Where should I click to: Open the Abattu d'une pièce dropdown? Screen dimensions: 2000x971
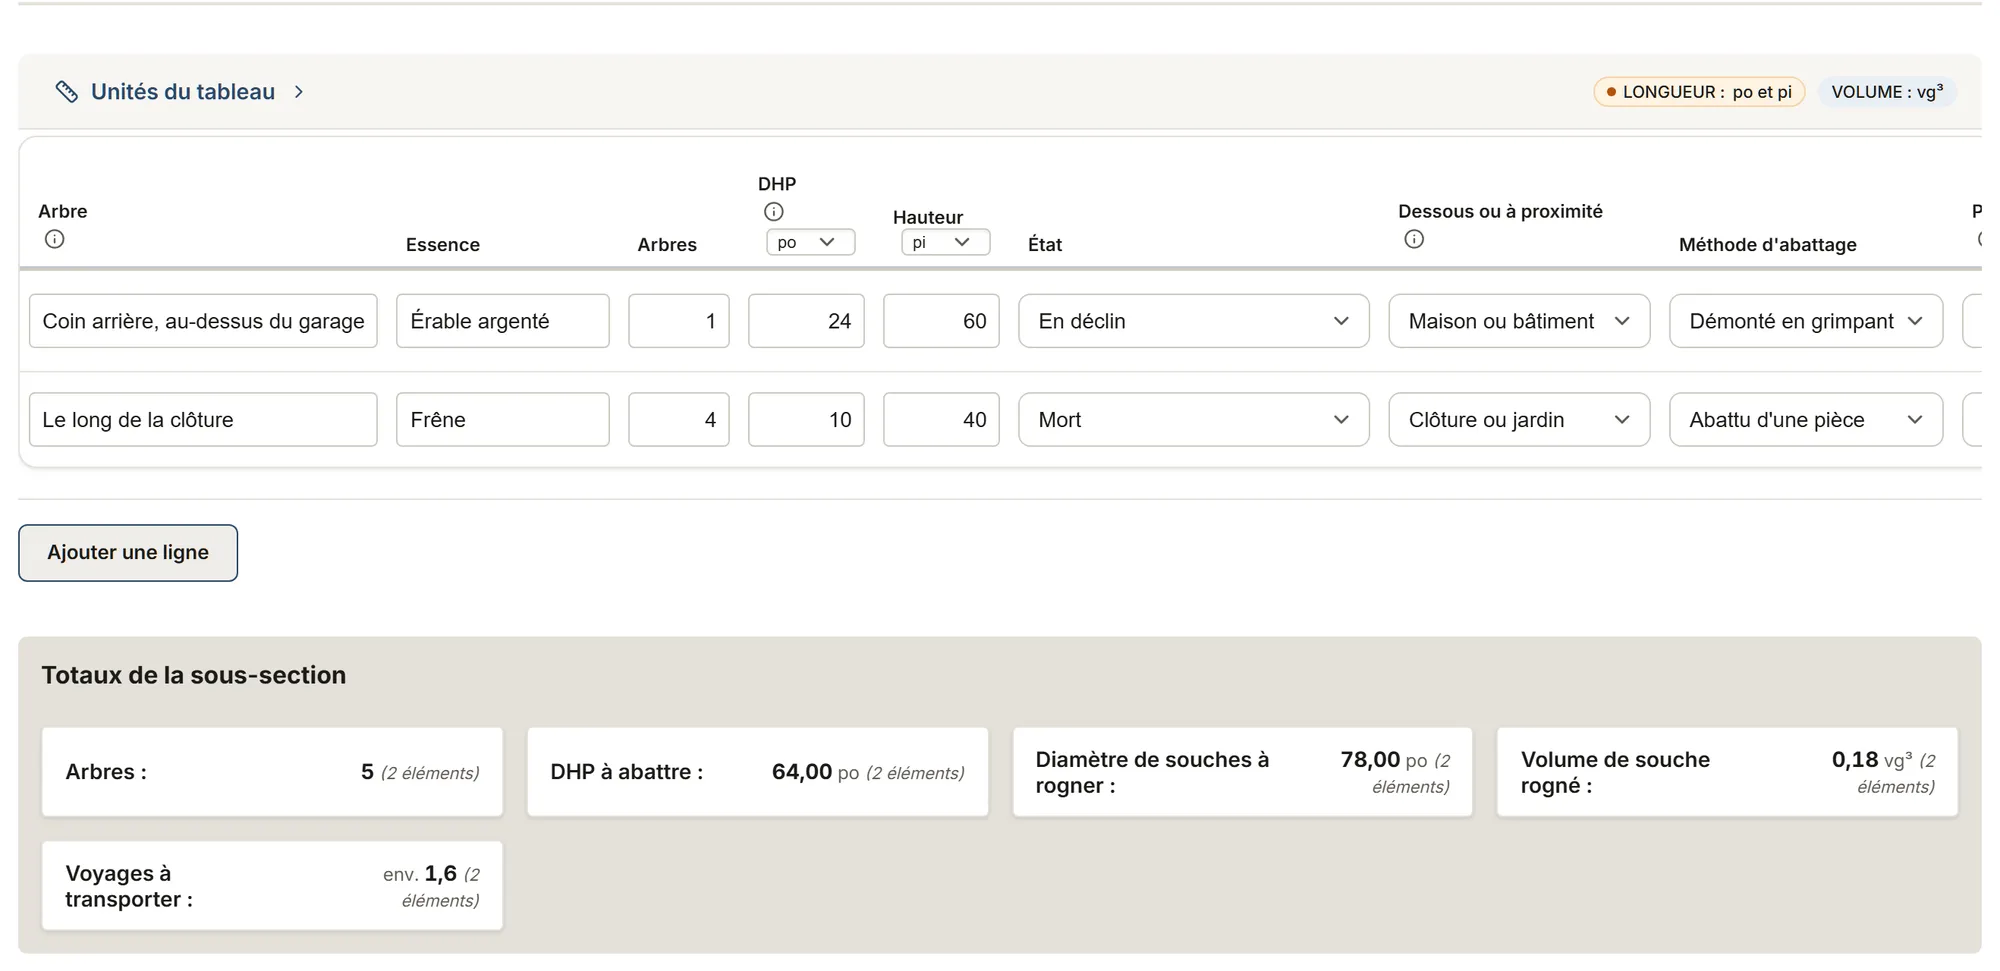[x=1806, y=420]
